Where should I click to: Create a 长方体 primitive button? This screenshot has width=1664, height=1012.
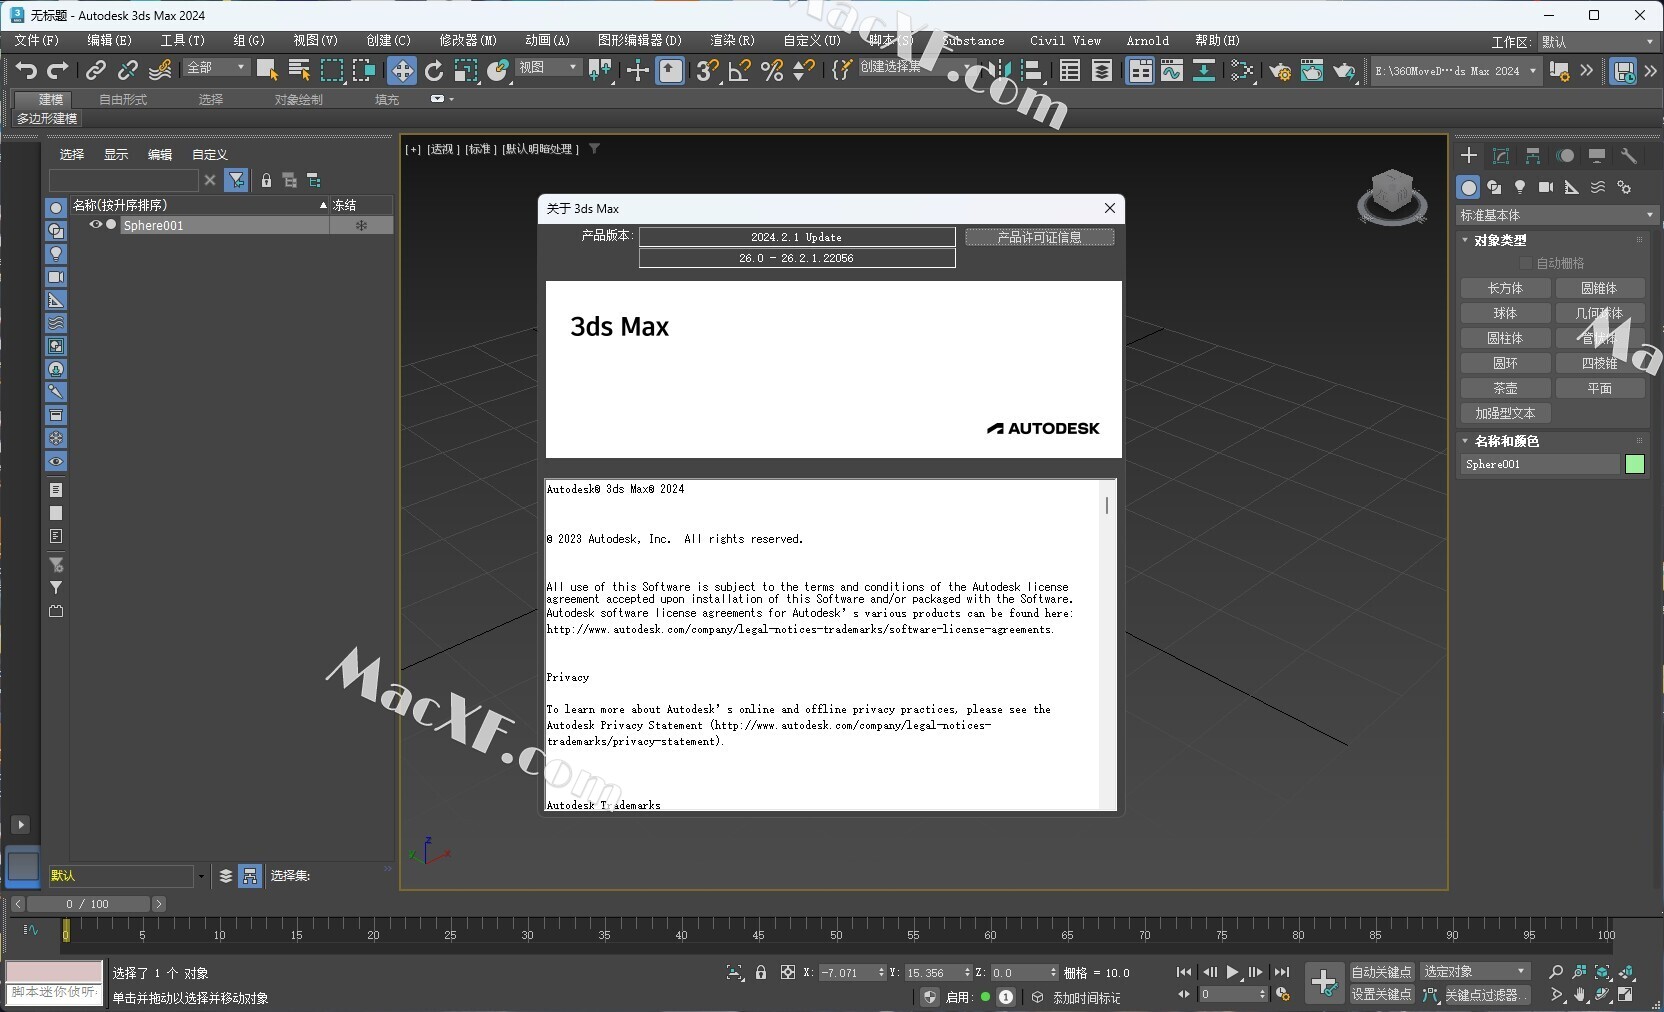1505,288
